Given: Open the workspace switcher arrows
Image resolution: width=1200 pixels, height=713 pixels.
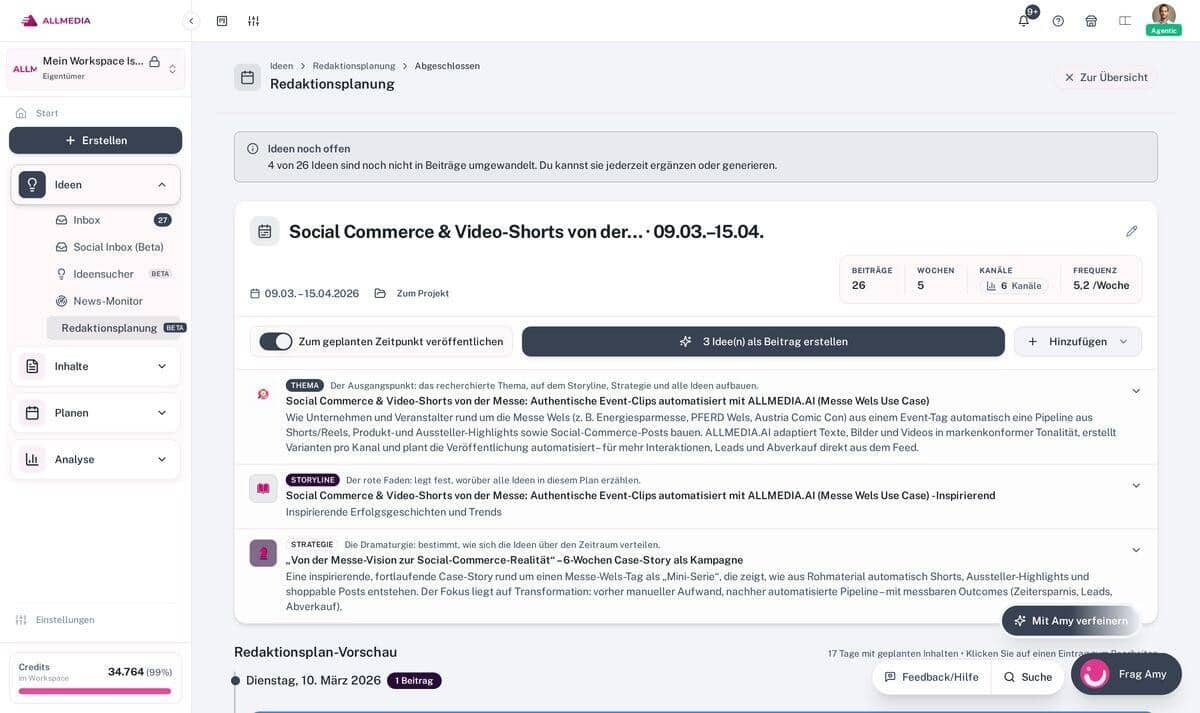Looking at the screenshot, I should click(x=172, y=69).
